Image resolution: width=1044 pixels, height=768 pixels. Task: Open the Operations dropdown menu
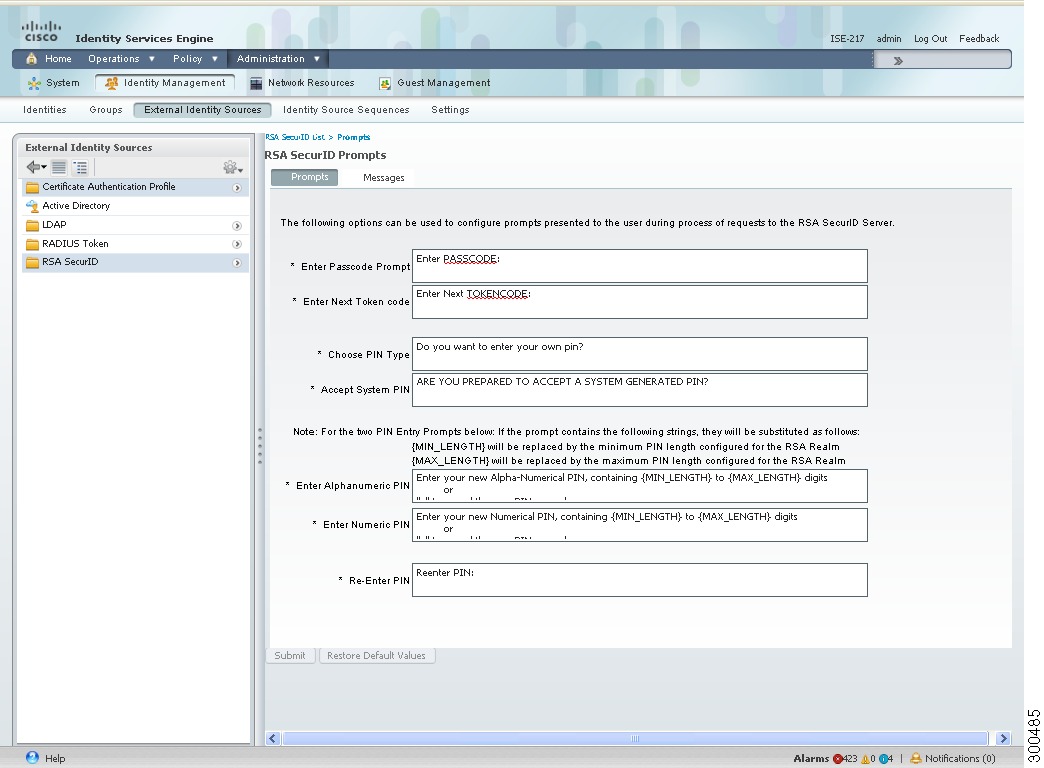click(121, 59)
